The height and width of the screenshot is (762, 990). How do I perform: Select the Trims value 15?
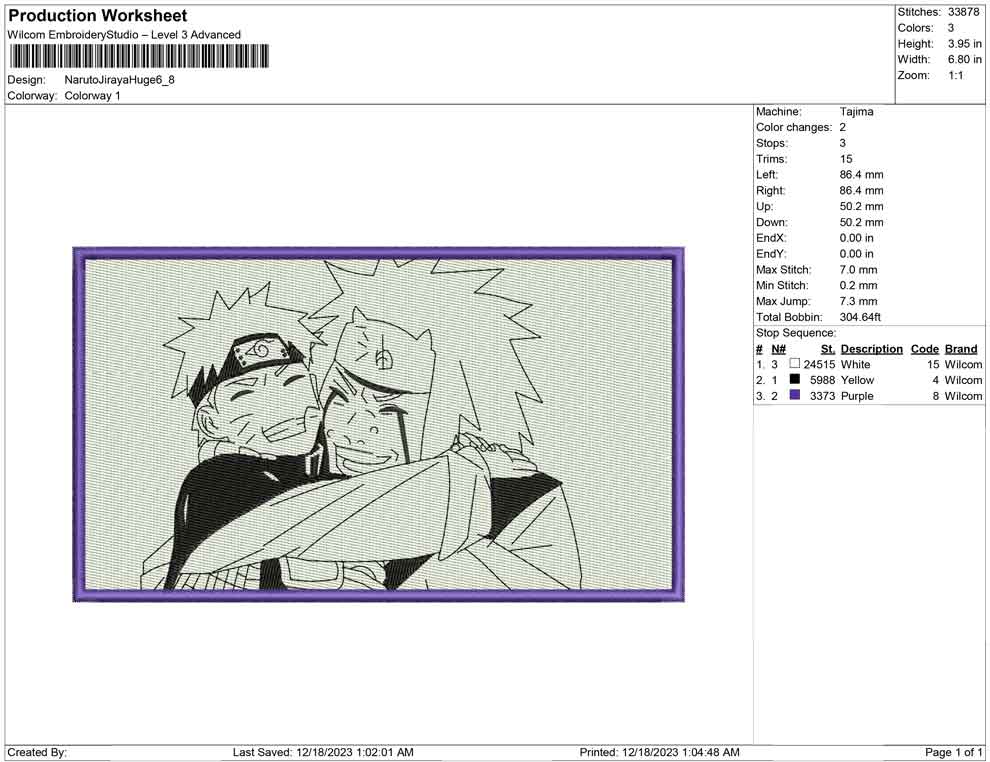coord(845,159)
